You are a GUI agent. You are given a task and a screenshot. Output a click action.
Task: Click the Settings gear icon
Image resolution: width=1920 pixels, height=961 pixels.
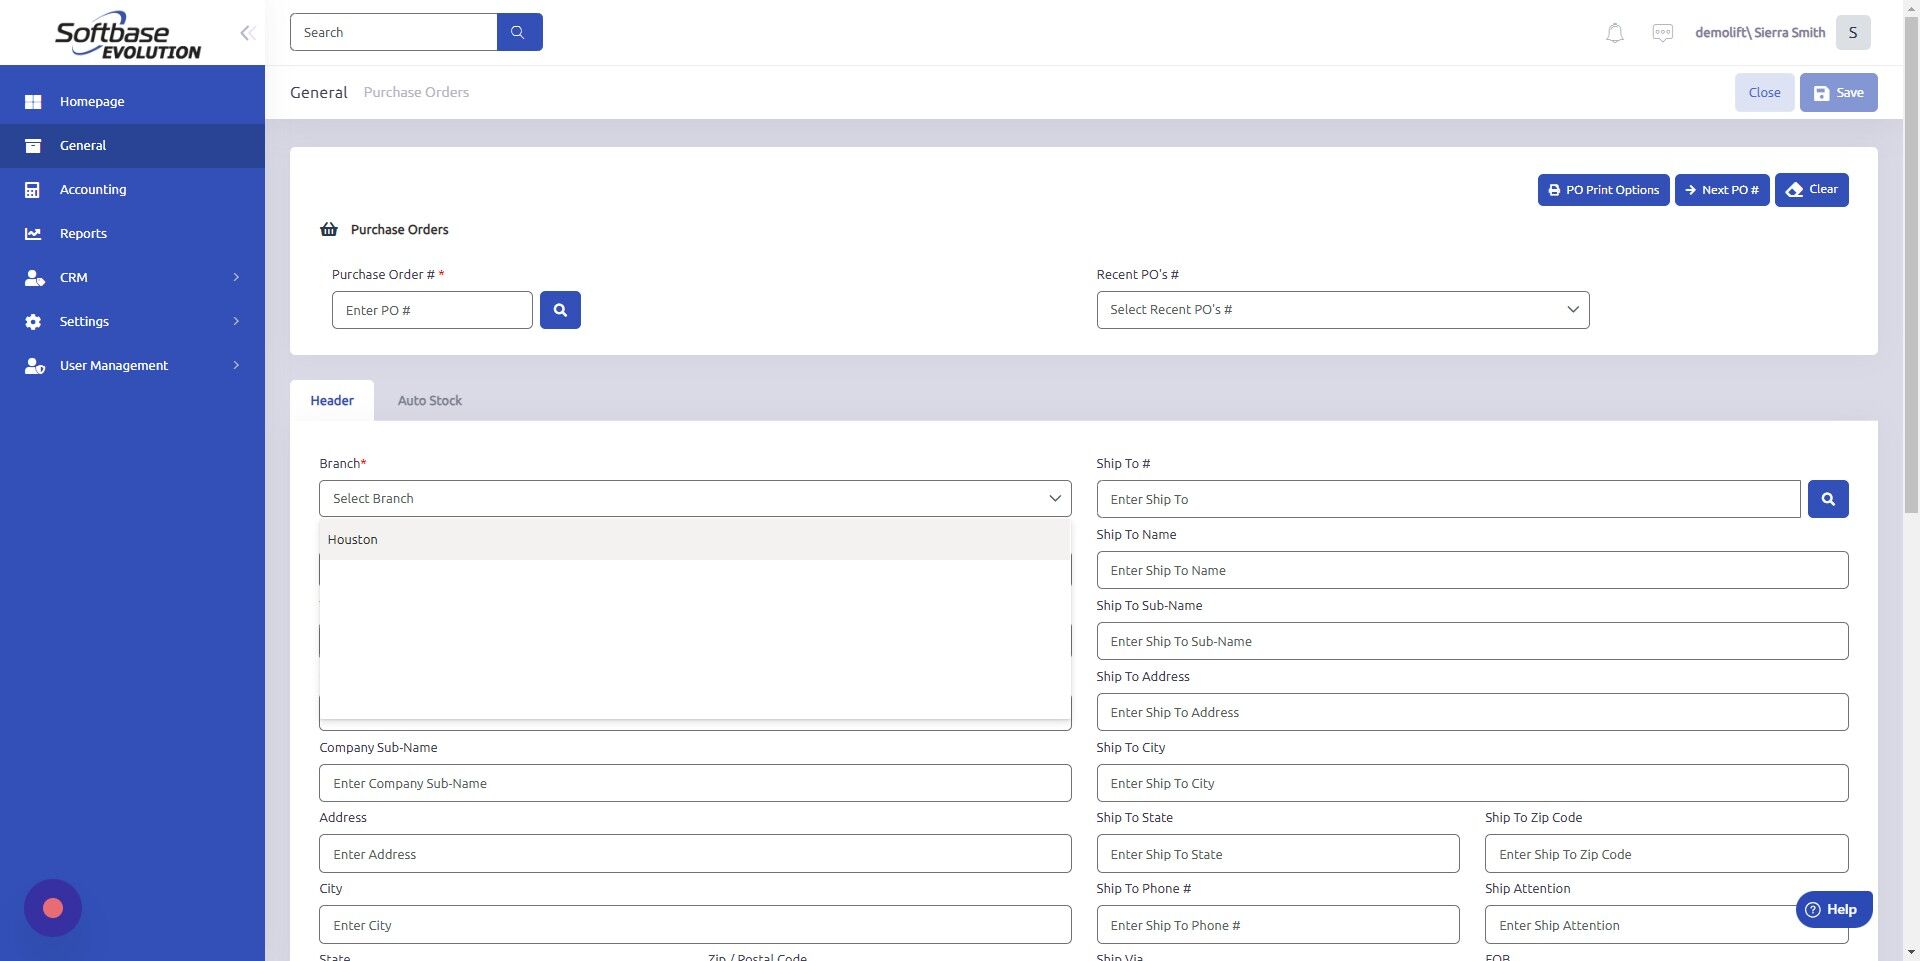(x=33, y=322)
